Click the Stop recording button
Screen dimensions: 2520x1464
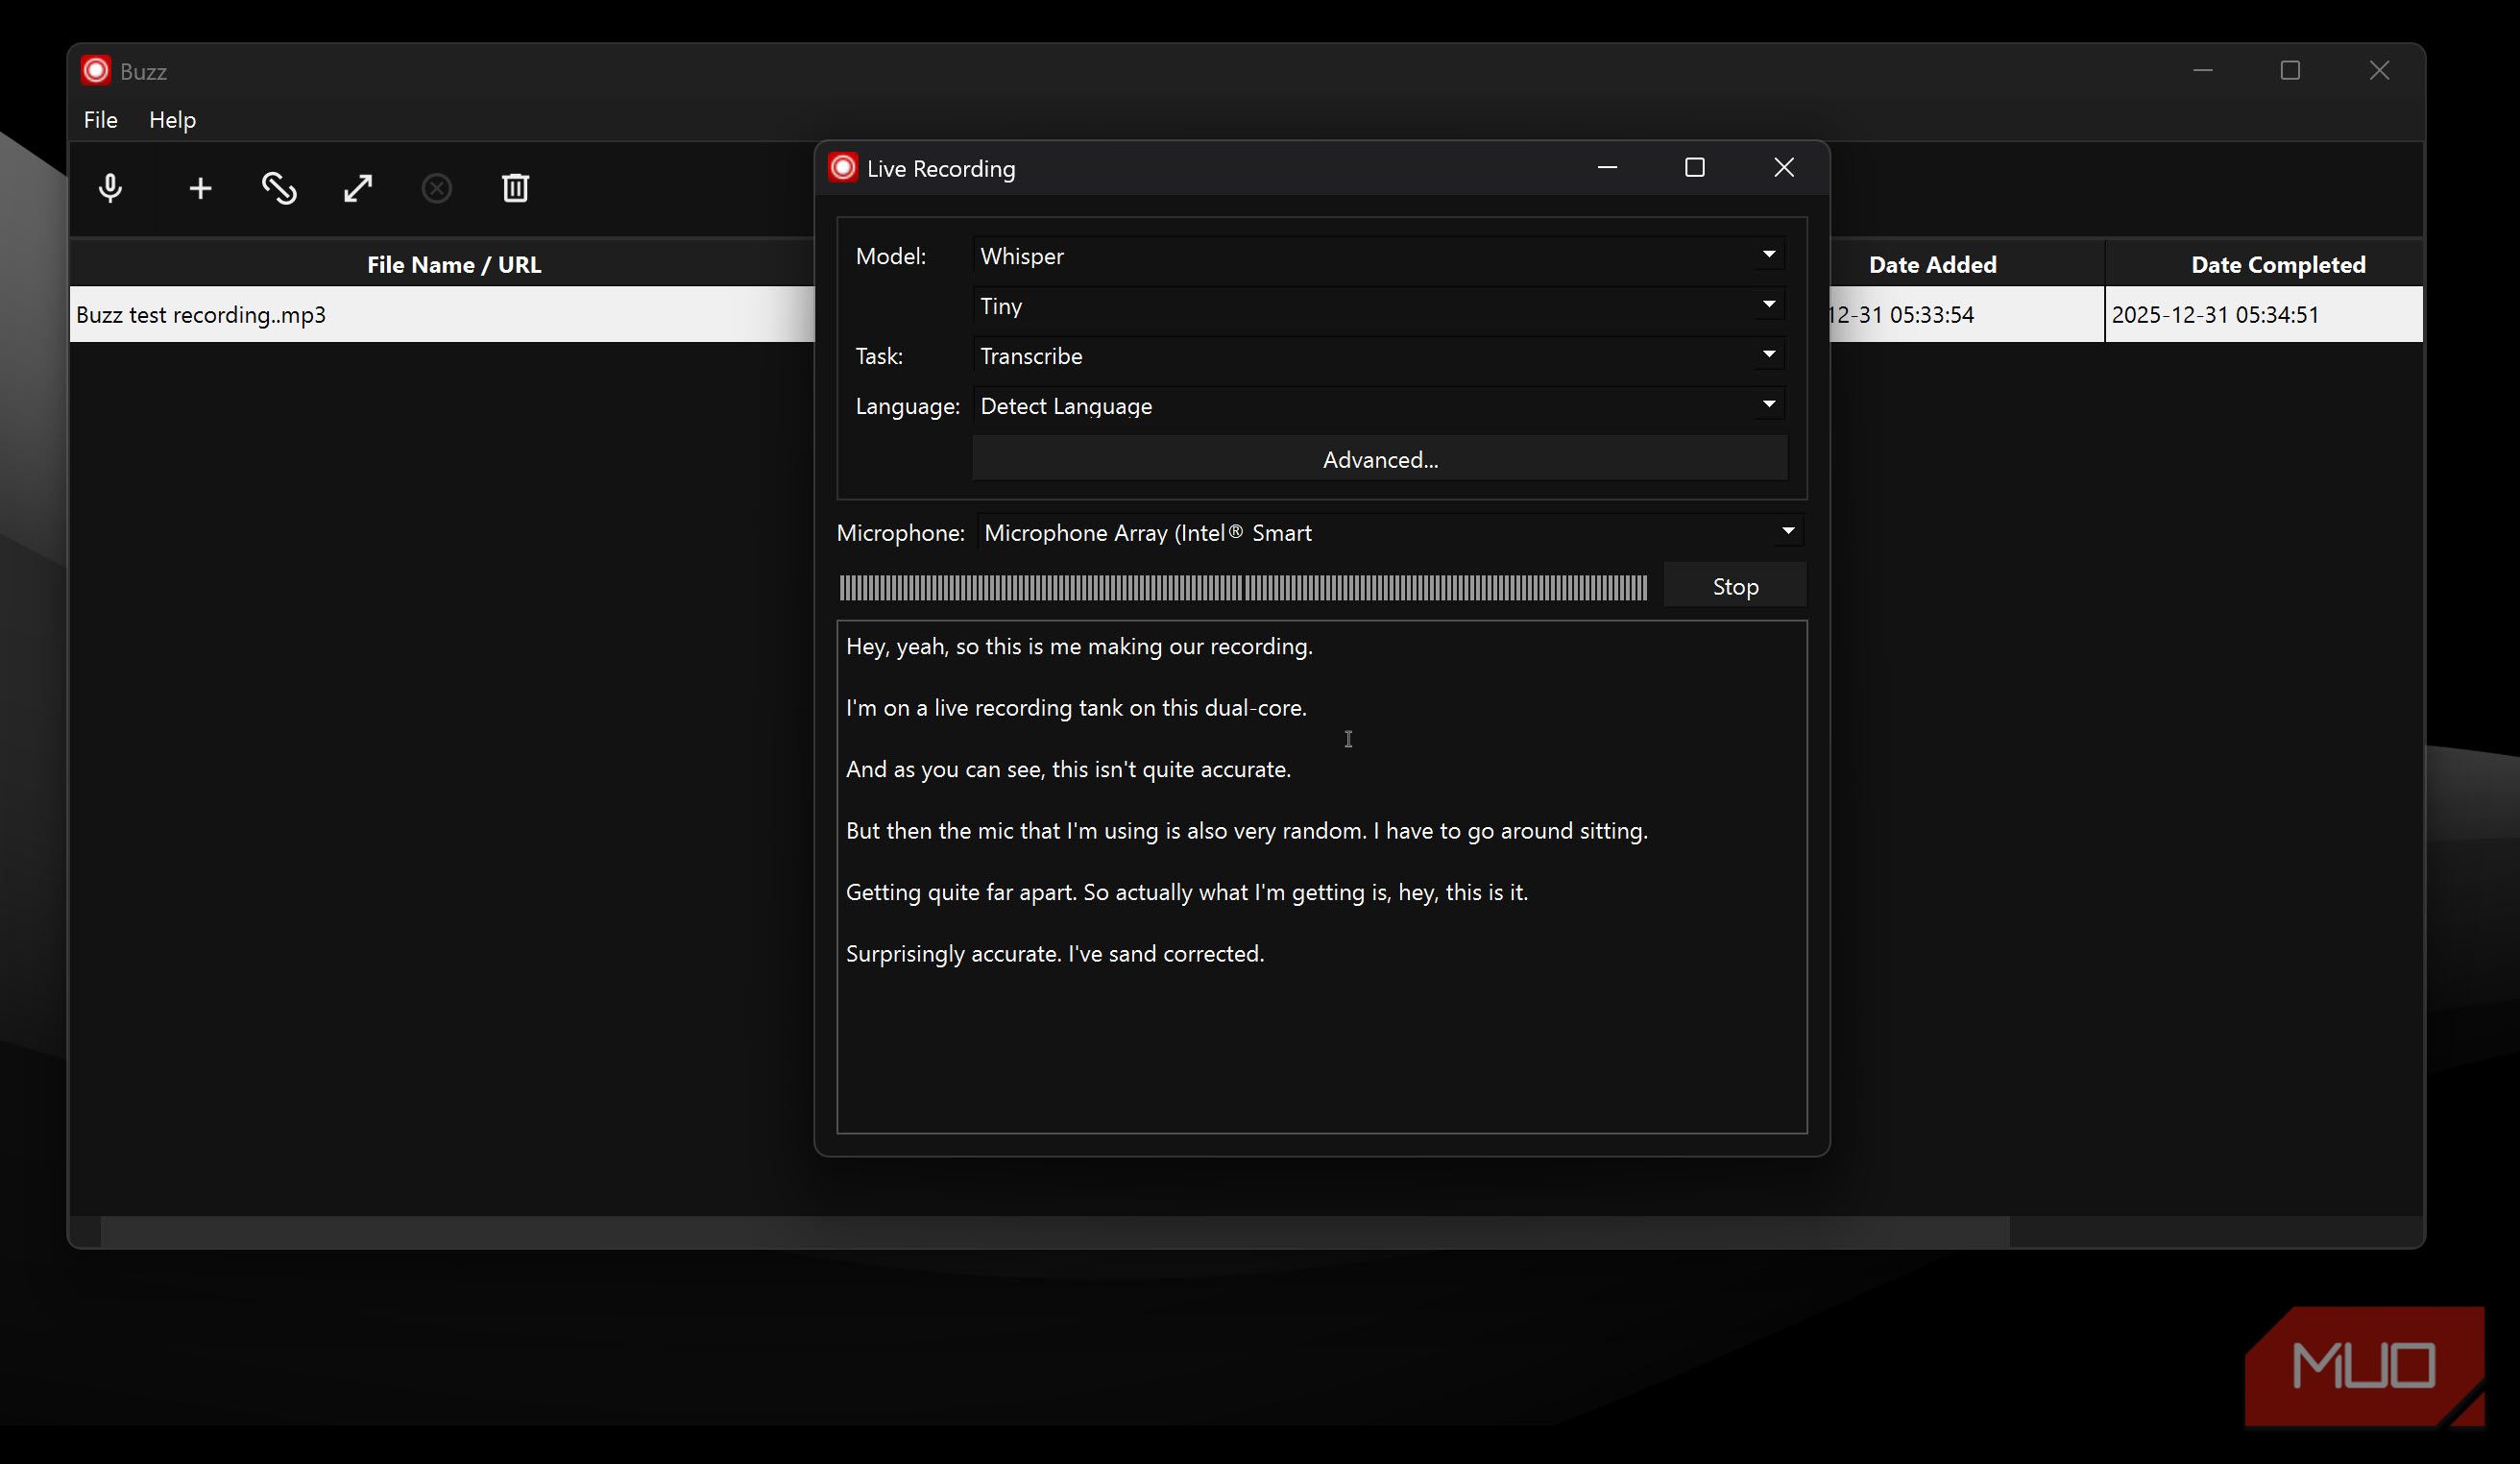pyautogui.click(x=1735, y=586)
